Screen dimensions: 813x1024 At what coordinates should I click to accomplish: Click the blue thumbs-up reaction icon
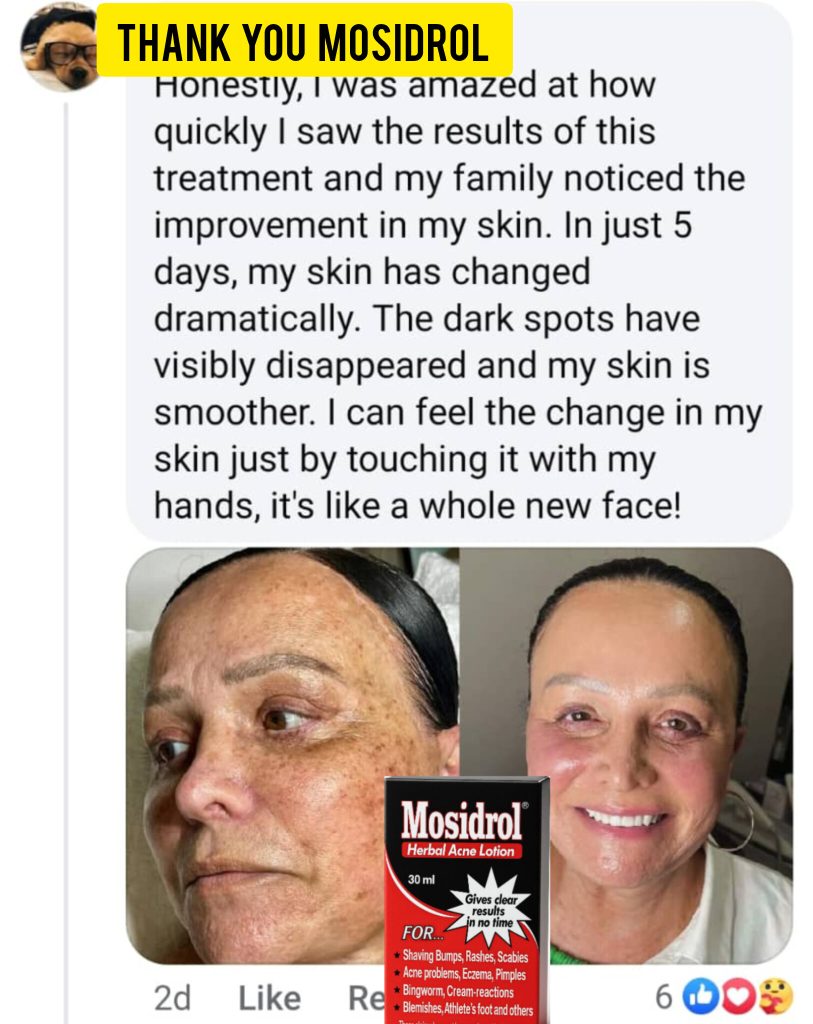[x=700, y=996]
